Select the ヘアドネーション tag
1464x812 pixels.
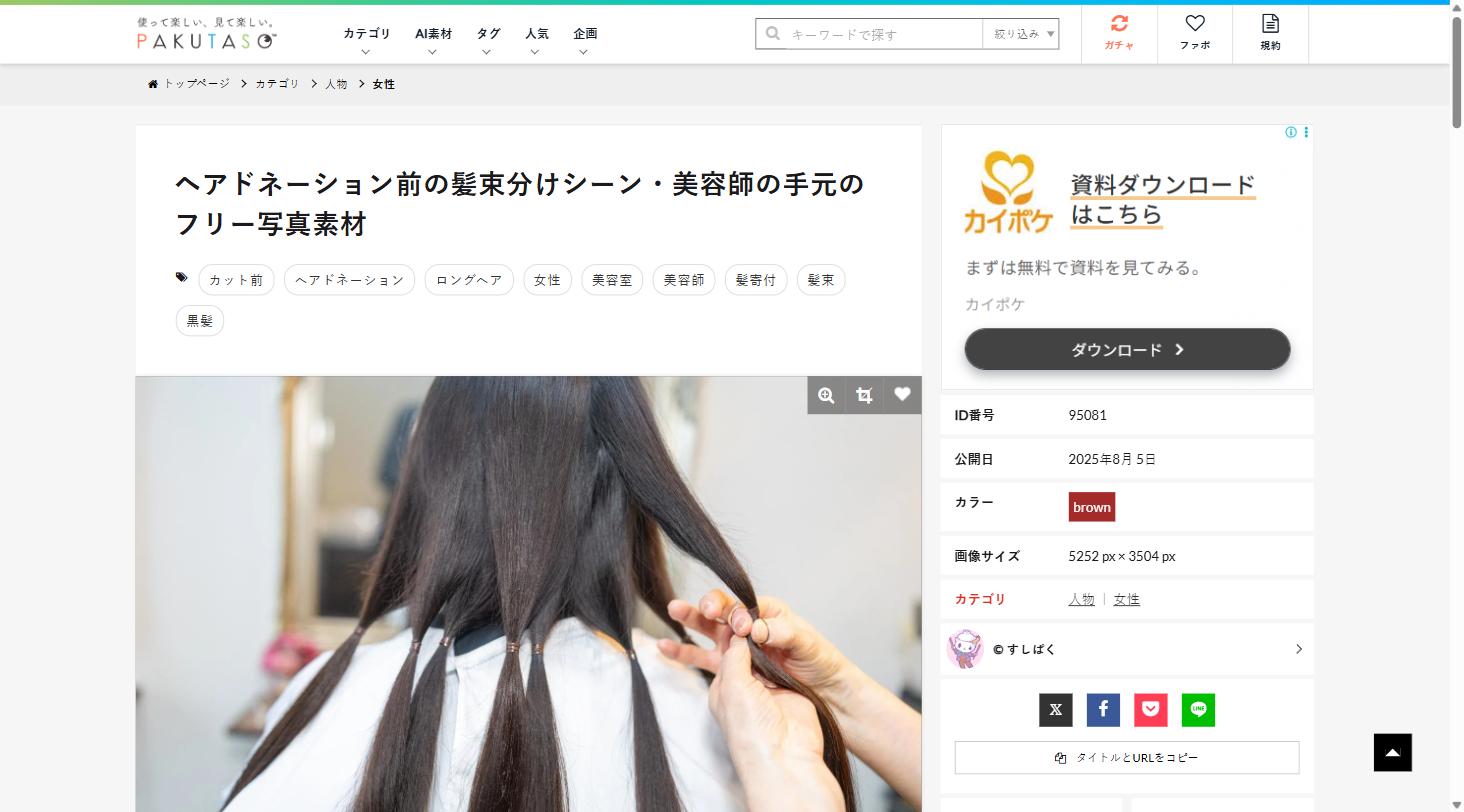(x=350, y=280)
